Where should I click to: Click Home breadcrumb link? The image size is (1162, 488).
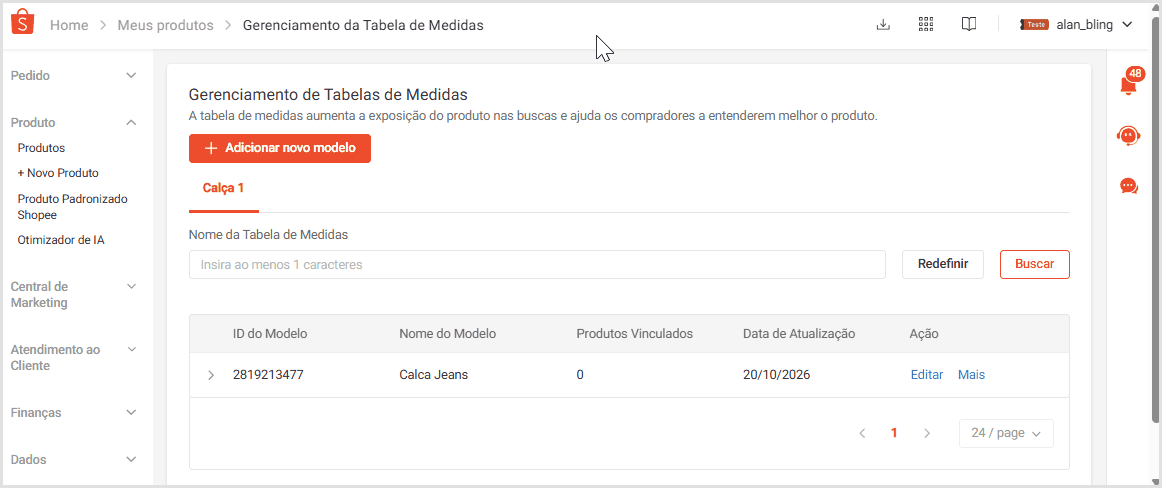[x=69, y=25]
